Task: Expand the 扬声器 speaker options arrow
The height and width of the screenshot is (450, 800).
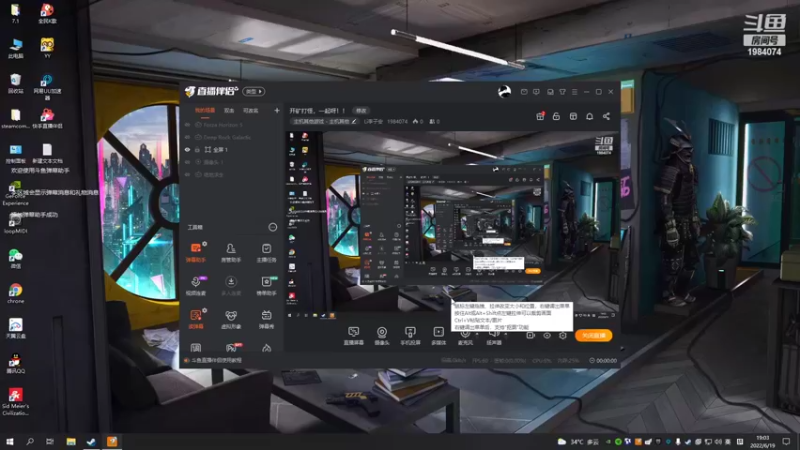Action: pos(506,334)
